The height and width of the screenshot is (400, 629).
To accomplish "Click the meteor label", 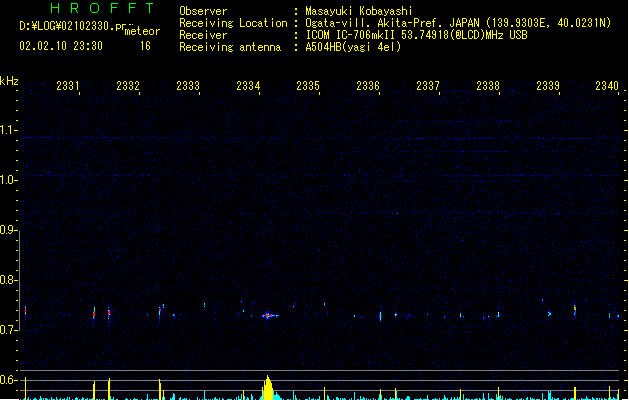I will coord(142,31).
